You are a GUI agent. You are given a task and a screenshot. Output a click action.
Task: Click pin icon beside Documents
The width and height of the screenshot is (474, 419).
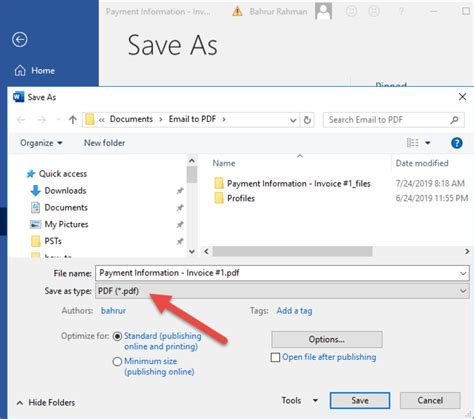click(x=180, y=208)
